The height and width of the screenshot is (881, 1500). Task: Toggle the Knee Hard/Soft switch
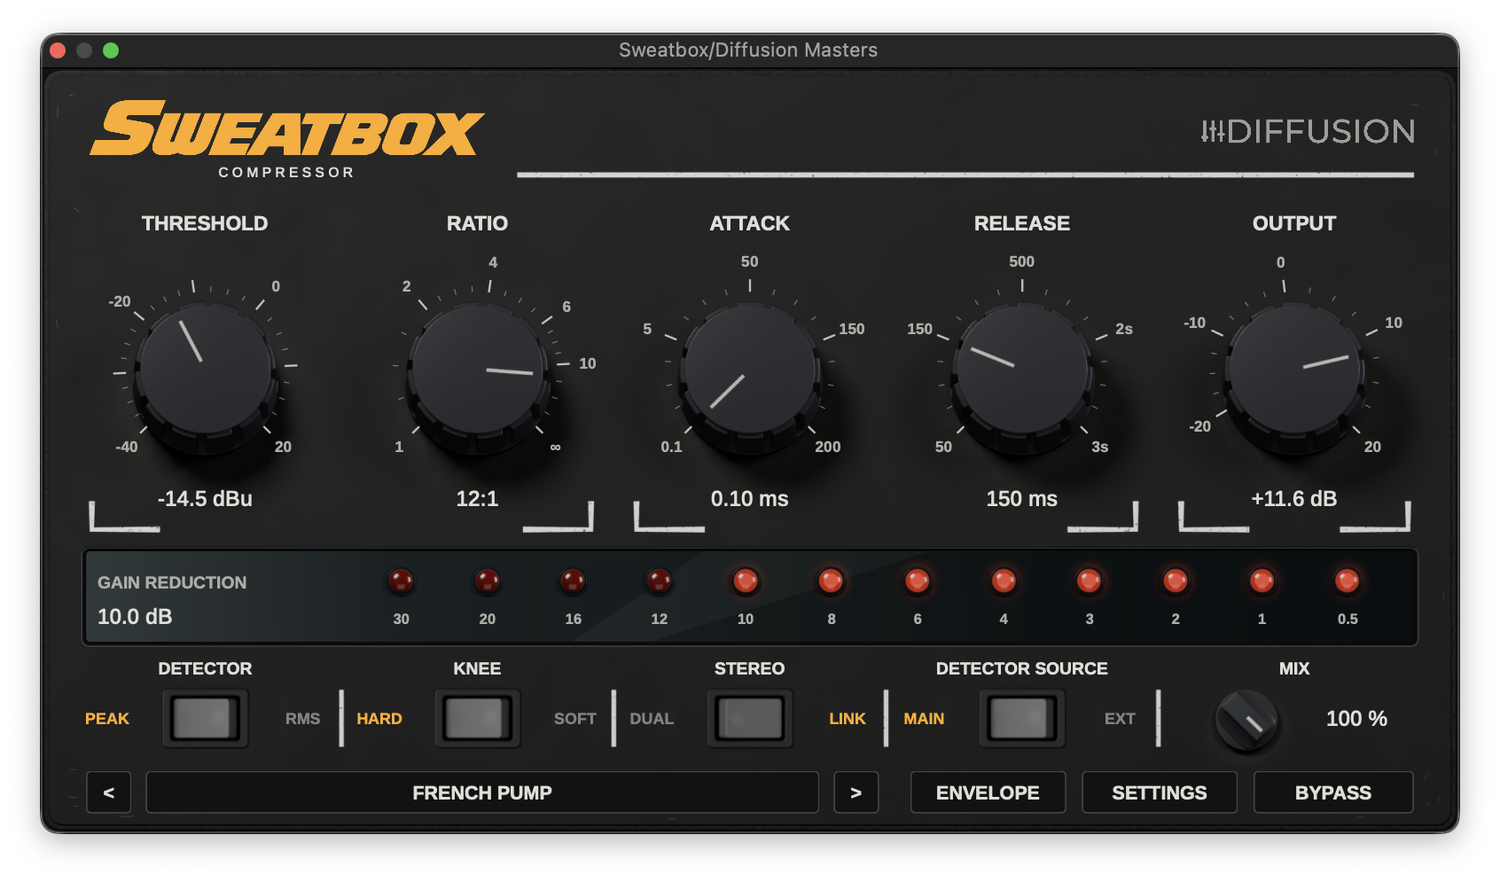tap(477, 718)
